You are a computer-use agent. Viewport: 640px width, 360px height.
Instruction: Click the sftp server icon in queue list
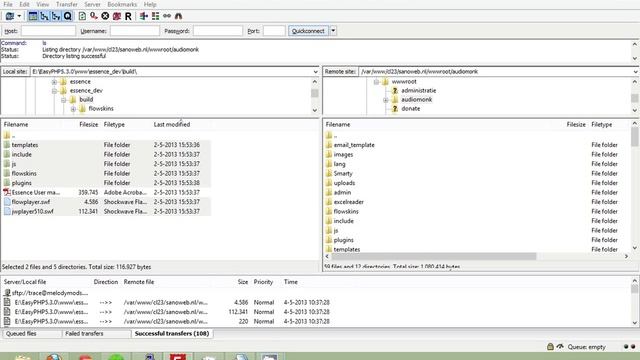7,293
